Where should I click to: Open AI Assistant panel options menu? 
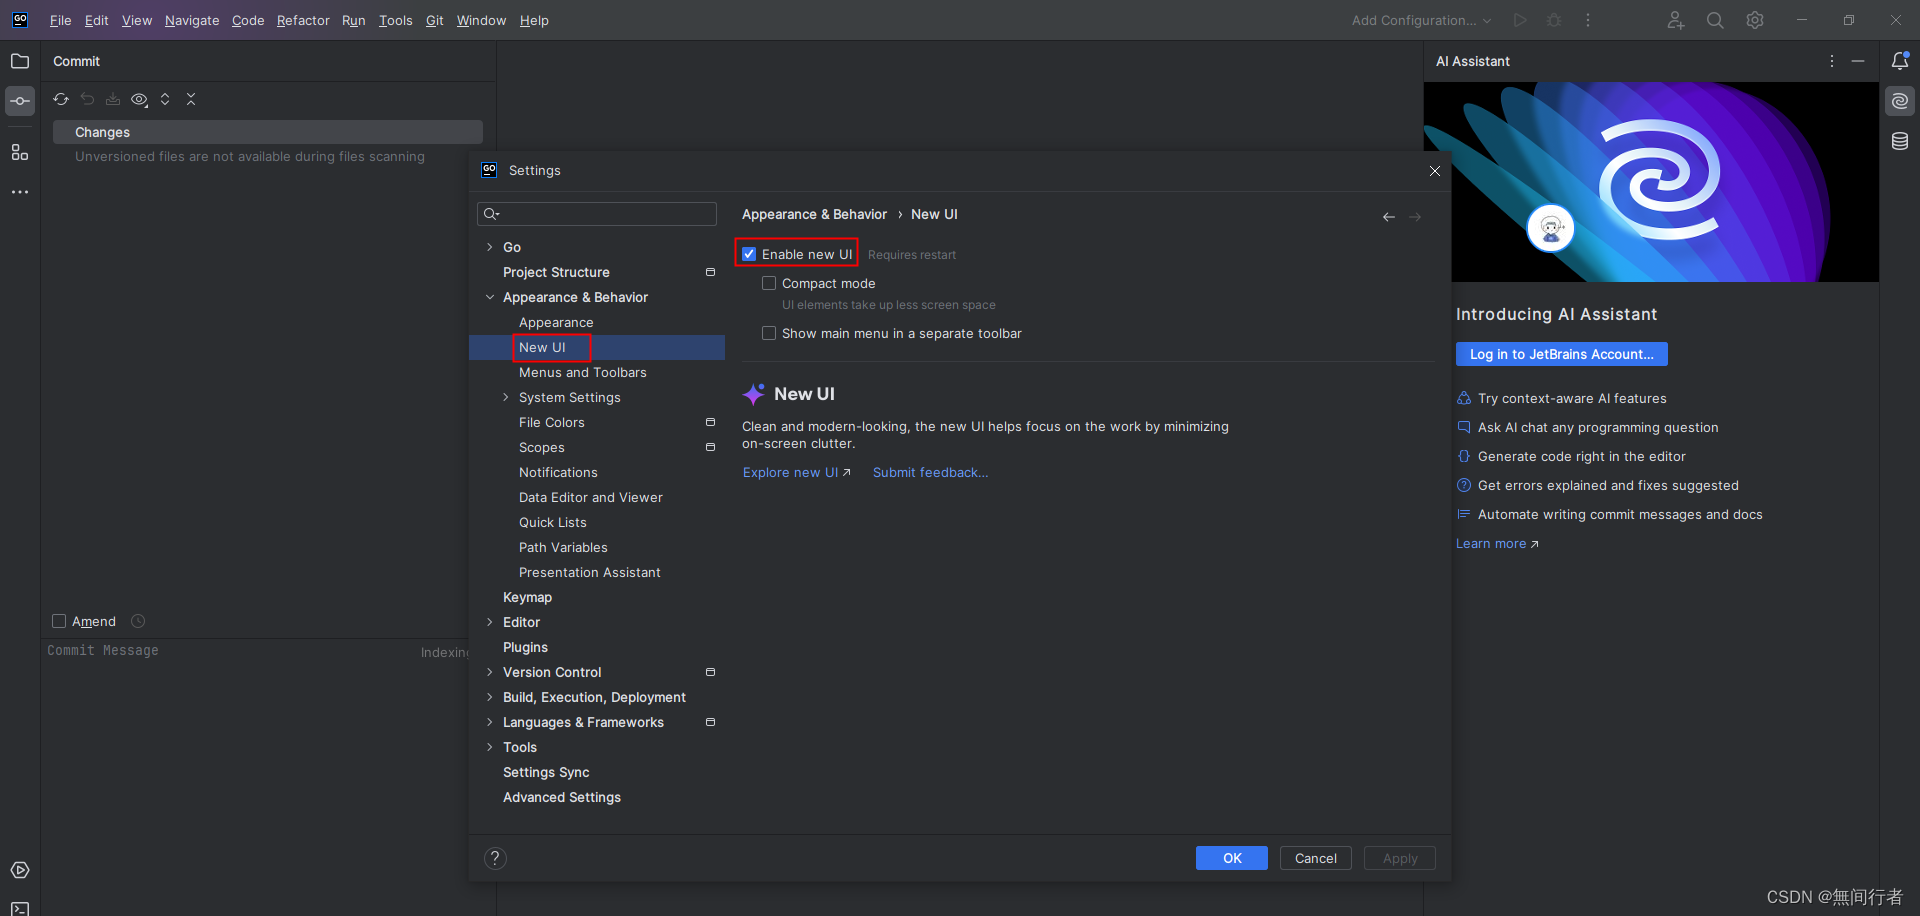(1832, 61)
